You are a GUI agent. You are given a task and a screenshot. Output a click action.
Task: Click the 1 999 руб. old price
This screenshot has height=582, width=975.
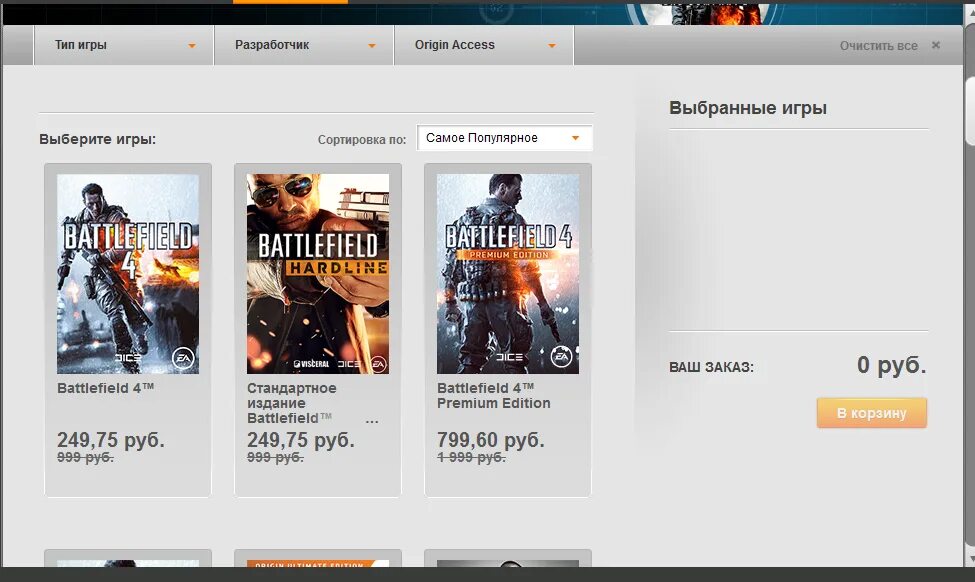pyautogui.click(x=471, y=458)
